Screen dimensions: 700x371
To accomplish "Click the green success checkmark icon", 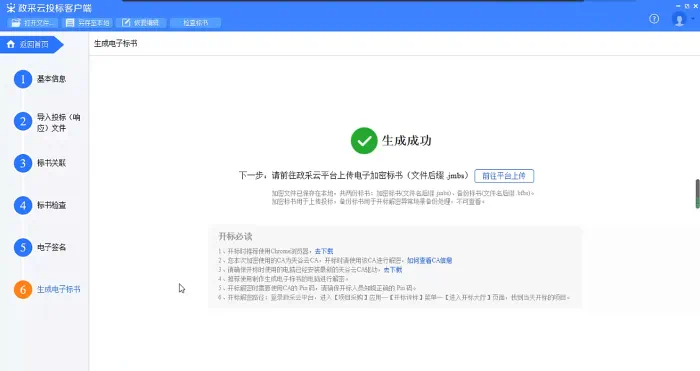I will tap(364, 141).
